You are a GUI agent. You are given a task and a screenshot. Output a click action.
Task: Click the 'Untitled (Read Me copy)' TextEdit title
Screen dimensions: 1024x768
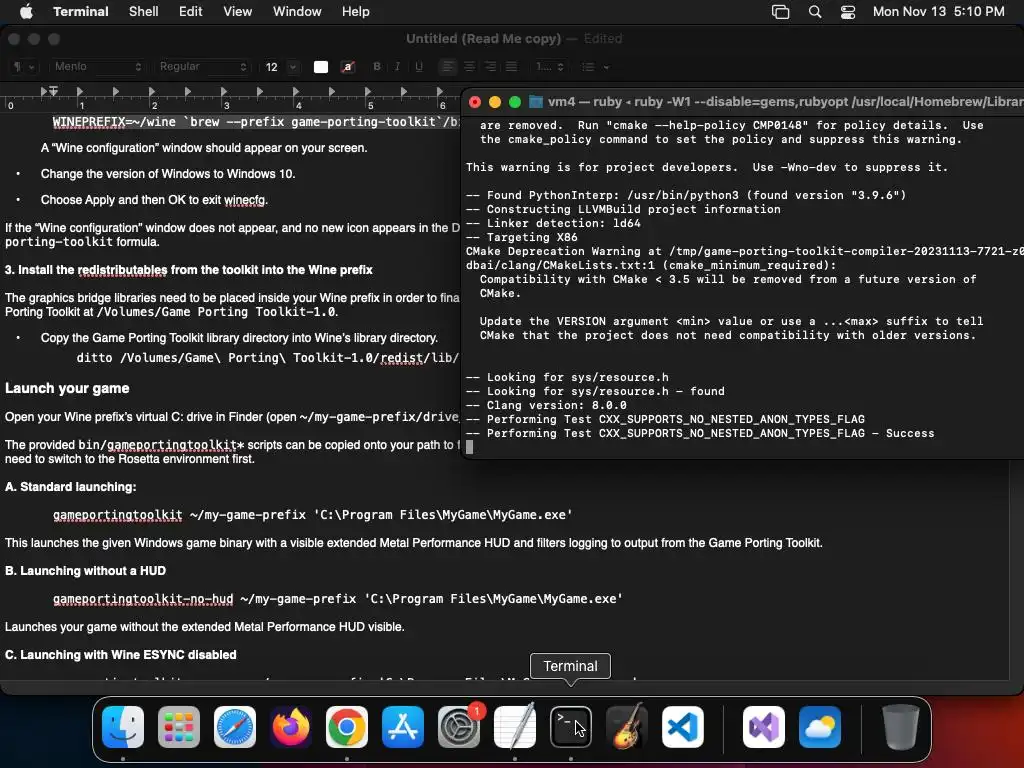[483, 39]
